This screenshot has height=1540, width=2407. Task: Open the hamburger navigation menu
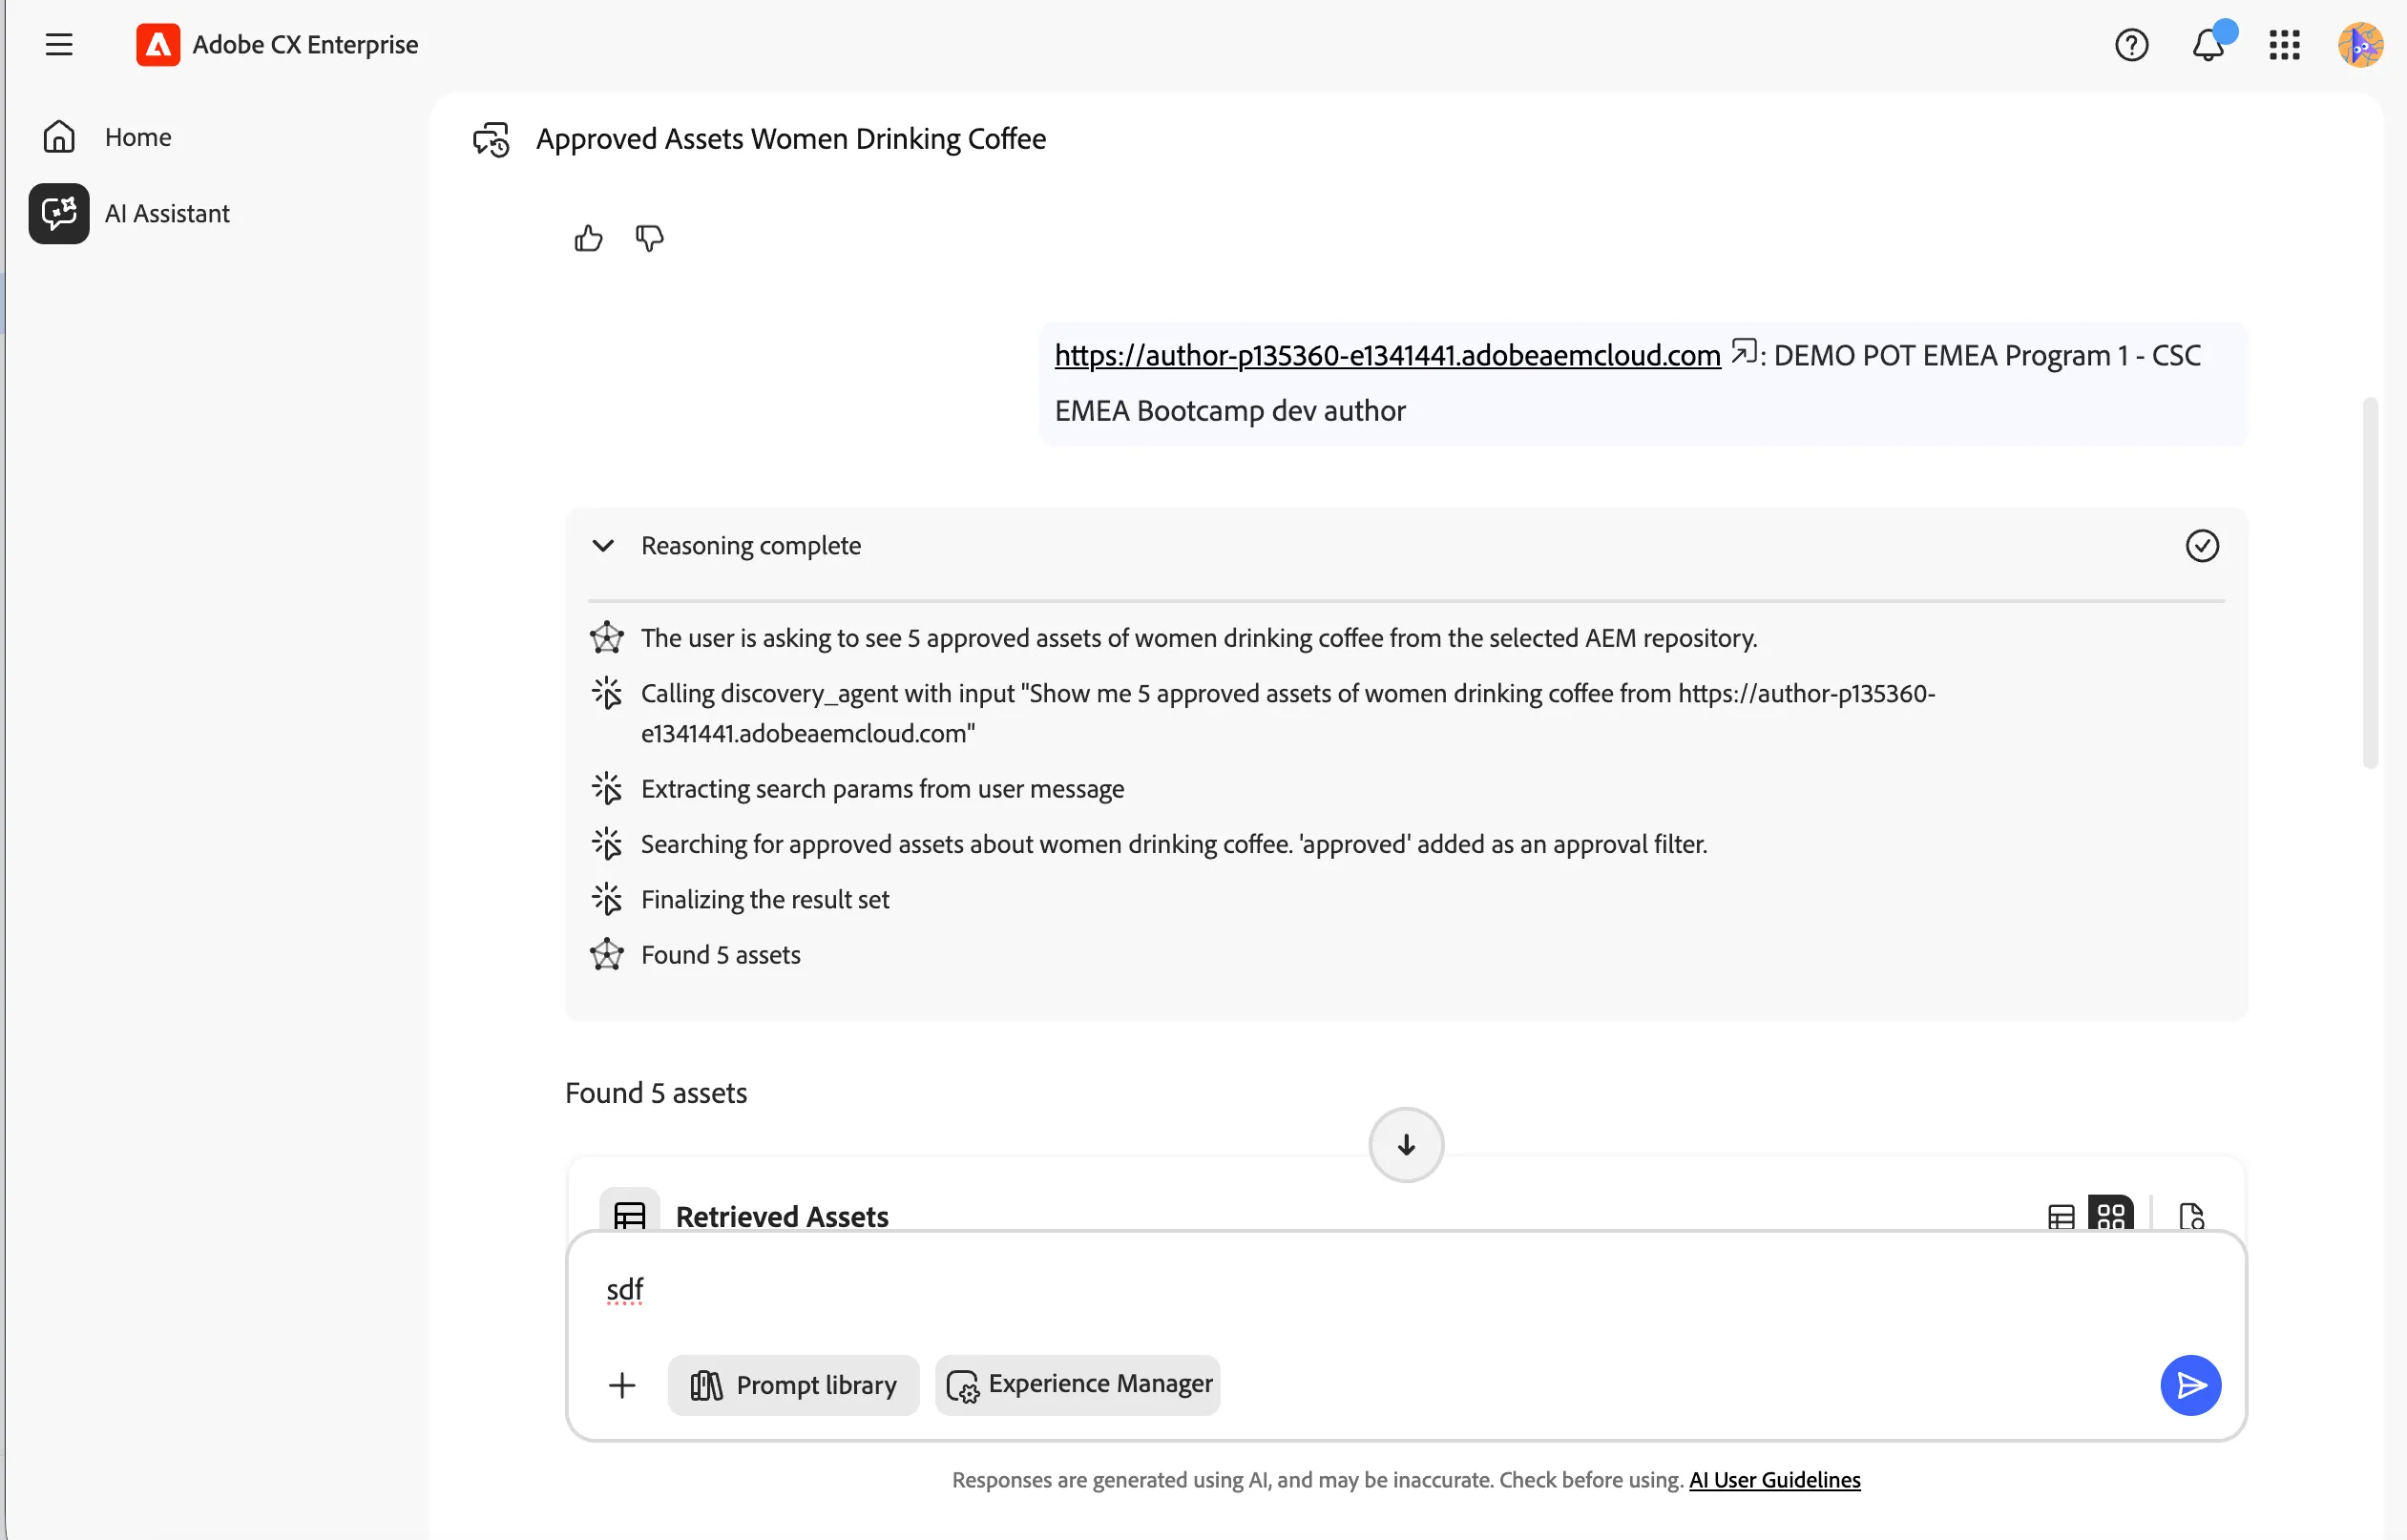(59, 45)
